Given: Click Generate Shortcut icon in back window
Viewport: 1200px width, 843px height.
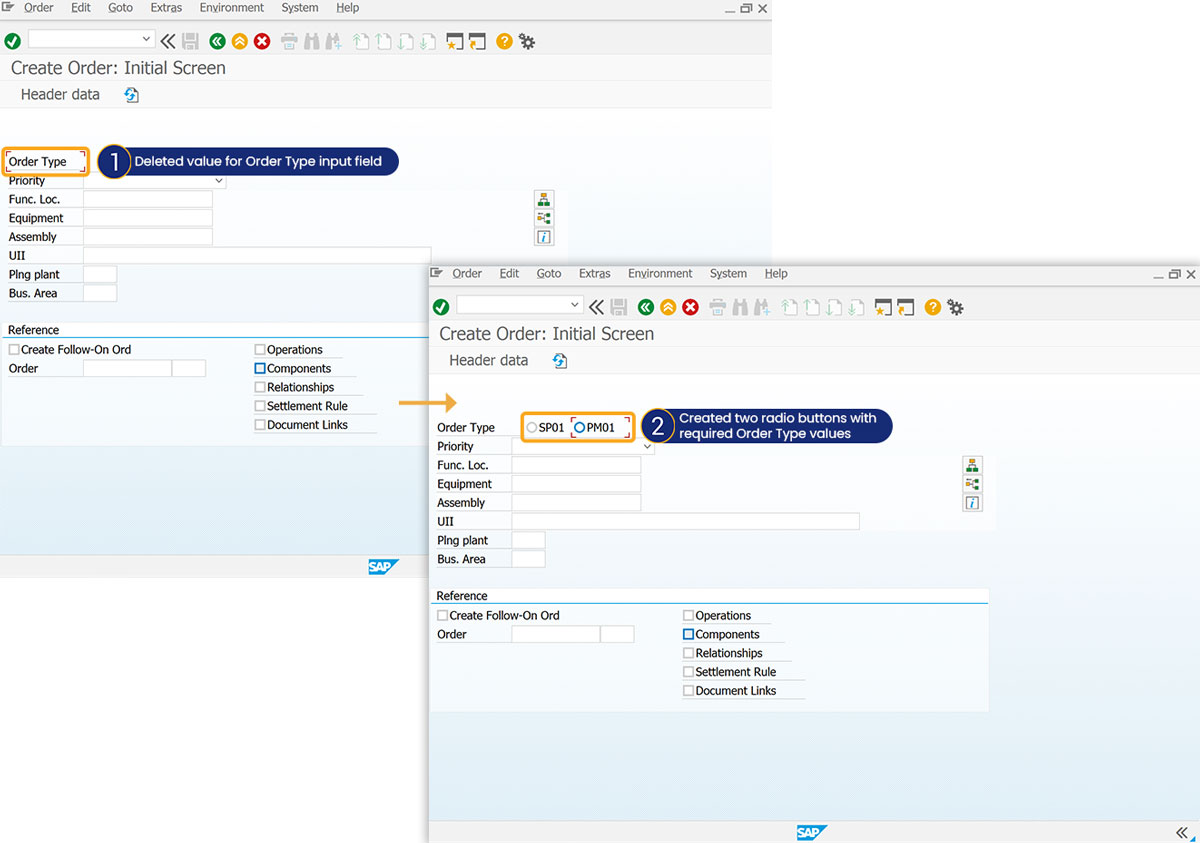Looking at the screenshot, I should click(477, 41).
